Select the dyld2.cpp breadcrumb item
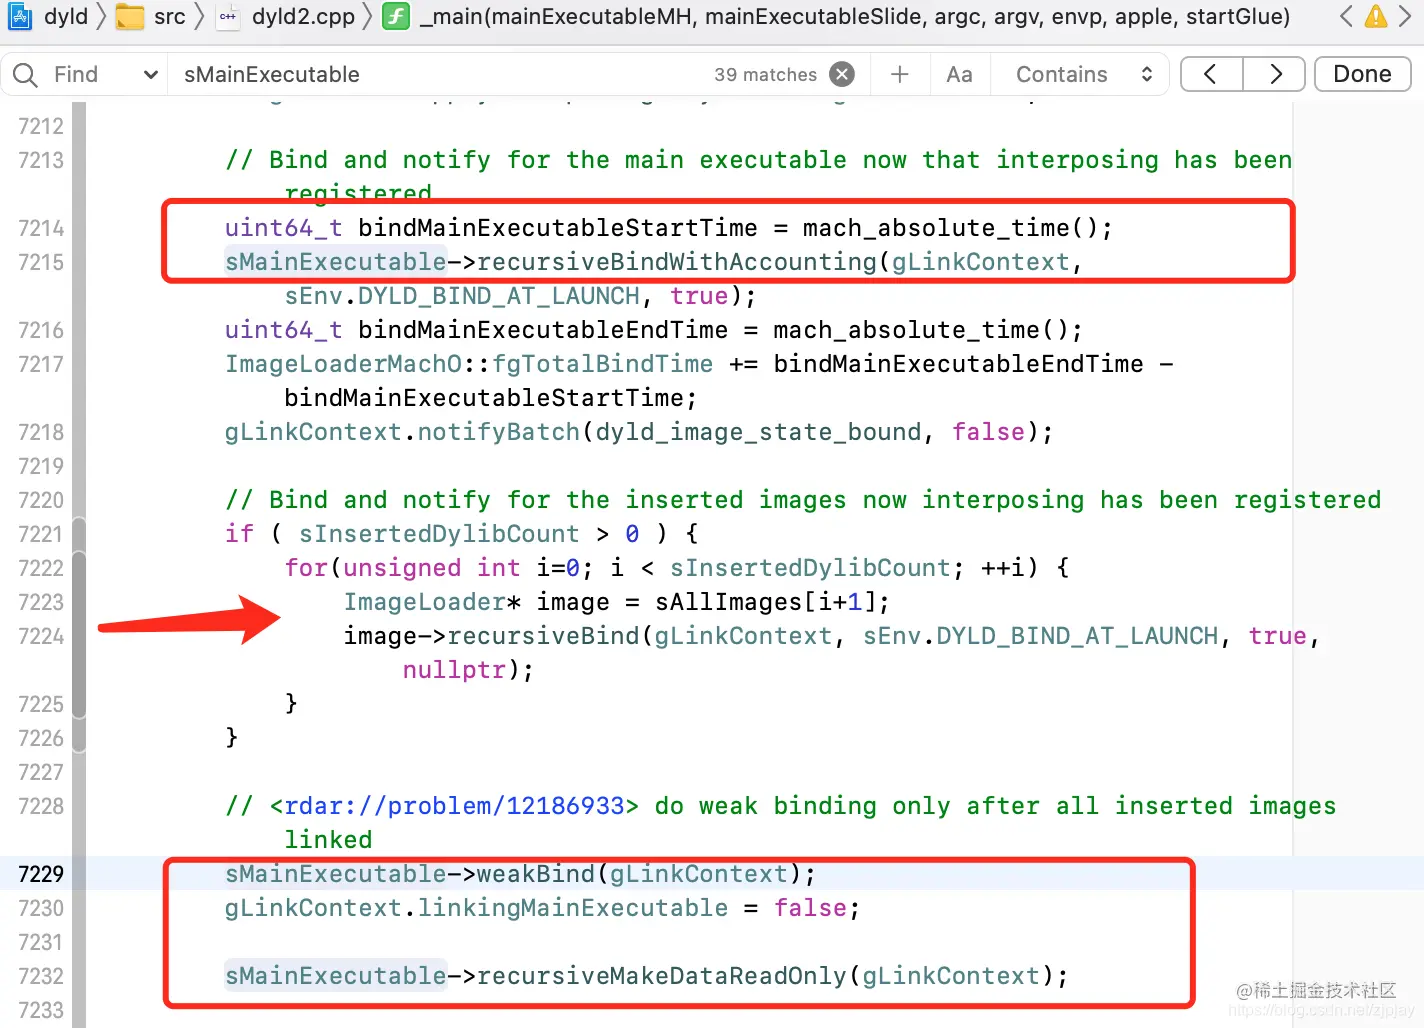The height and width of the screenshot is (1028, 1424). tap(304, 16)
